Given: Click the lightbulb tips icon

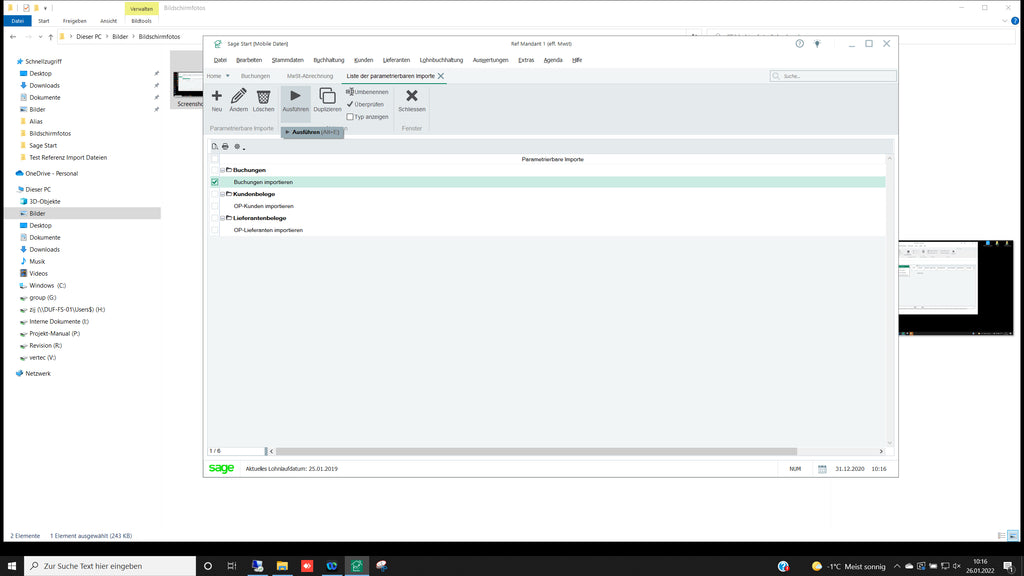Looking at the screenshot, I should 817,44.
